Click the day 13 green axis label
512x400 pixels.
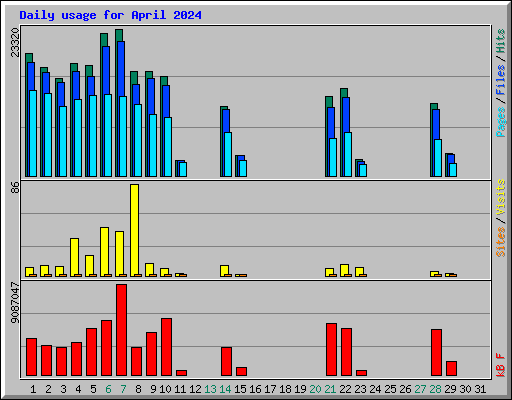[x=210, y=389]
